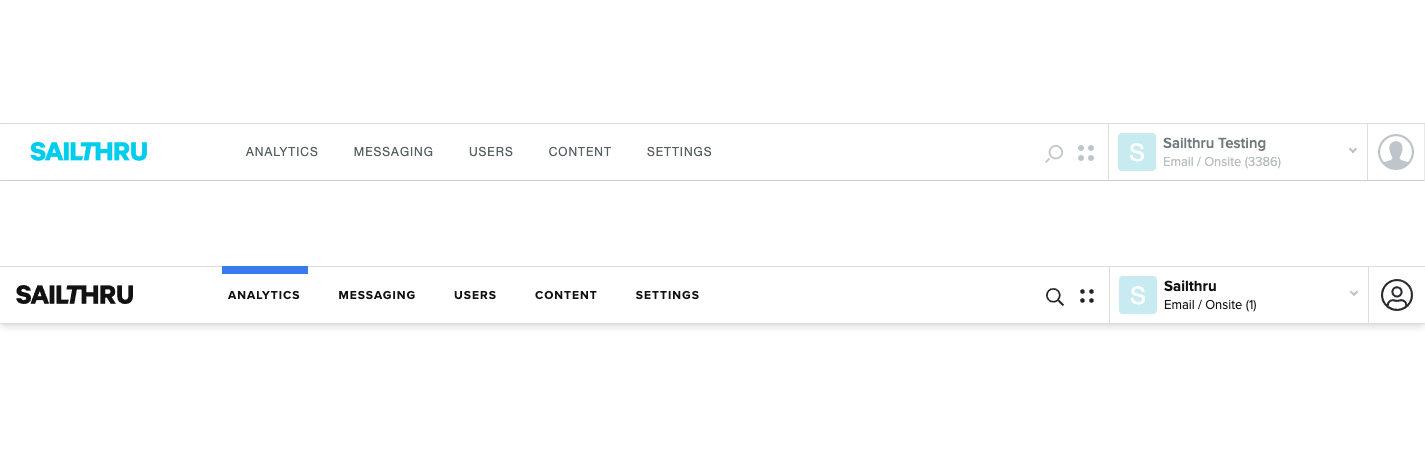This screenshot has width=1425, height=468.
Task: Open the bold Content menu item
Action: pos(566,295)
